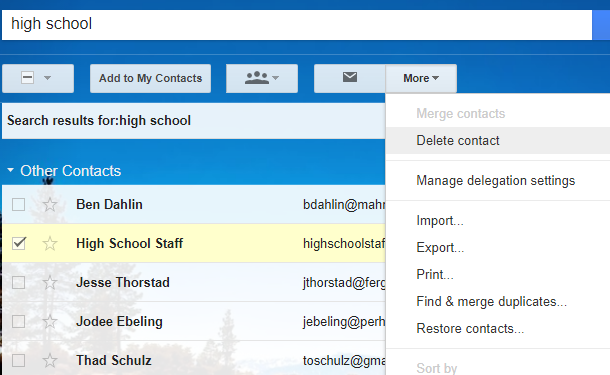Open the select-all checkbox dropdown arrow

(x=47, y=78)
